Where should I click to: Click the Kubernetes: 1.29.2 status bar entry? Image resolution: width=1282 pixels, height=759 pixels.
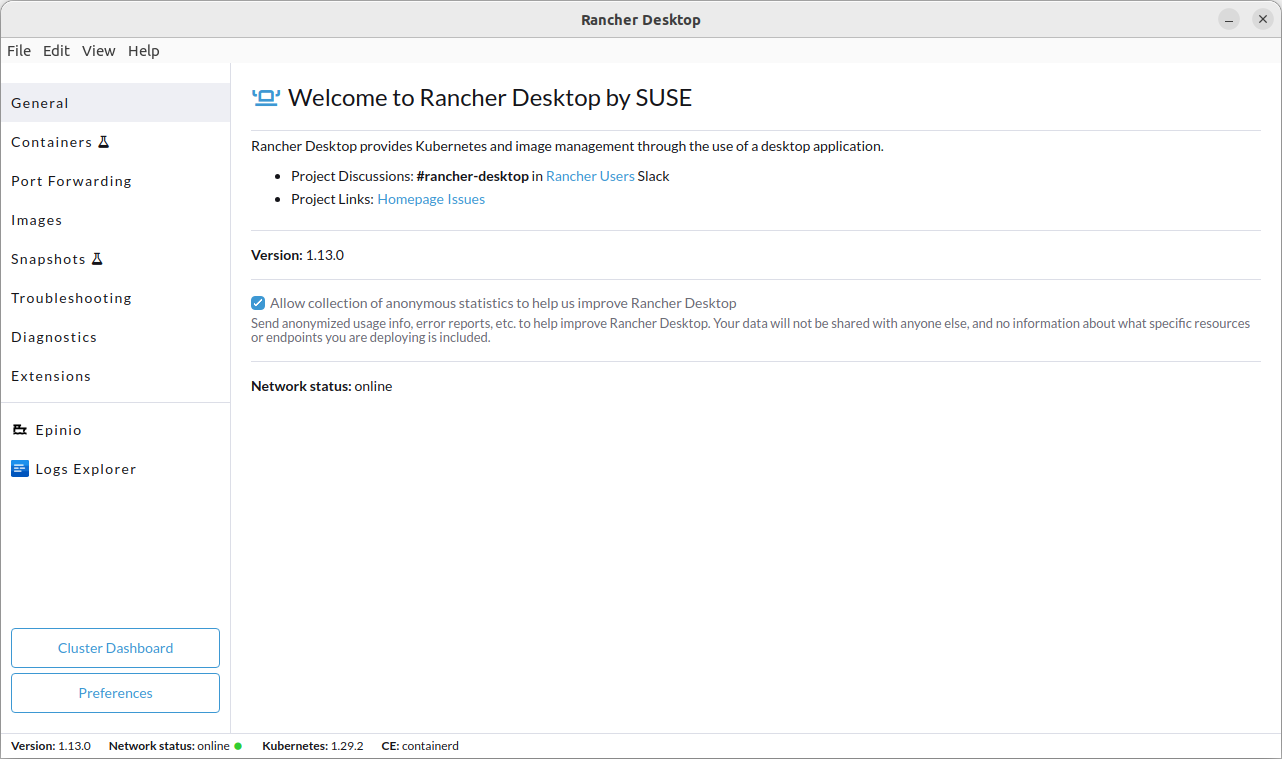pos(313,746)
